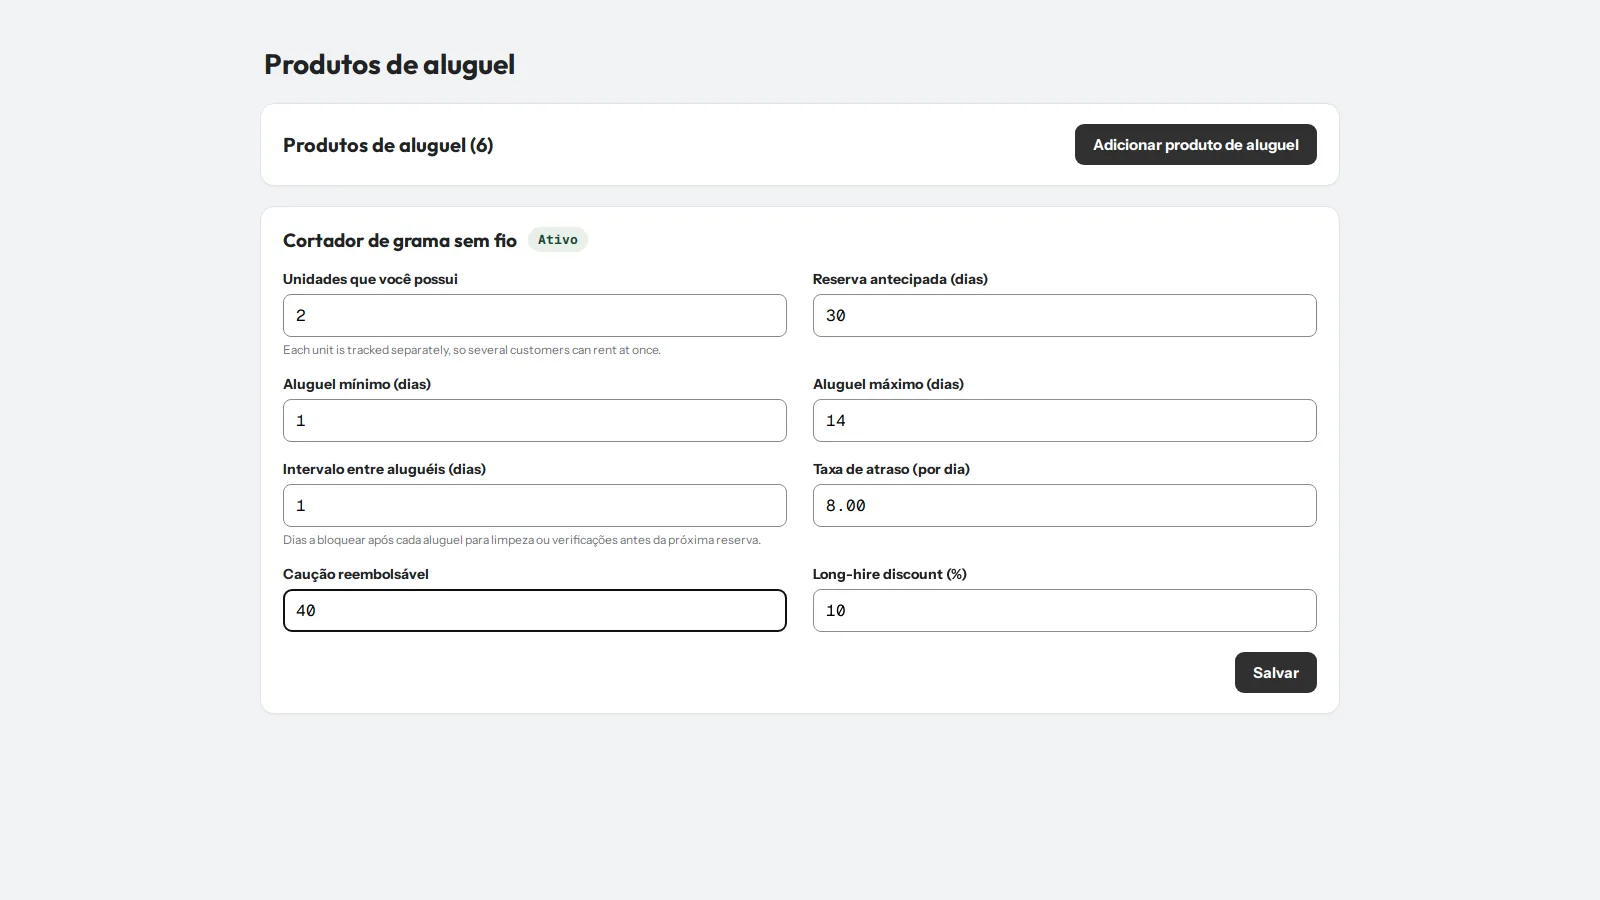Click the Aluguel mínimo (dias) label
This screenshot has width=1600, height=900.
pyautogui.click(x=357, y=384)
